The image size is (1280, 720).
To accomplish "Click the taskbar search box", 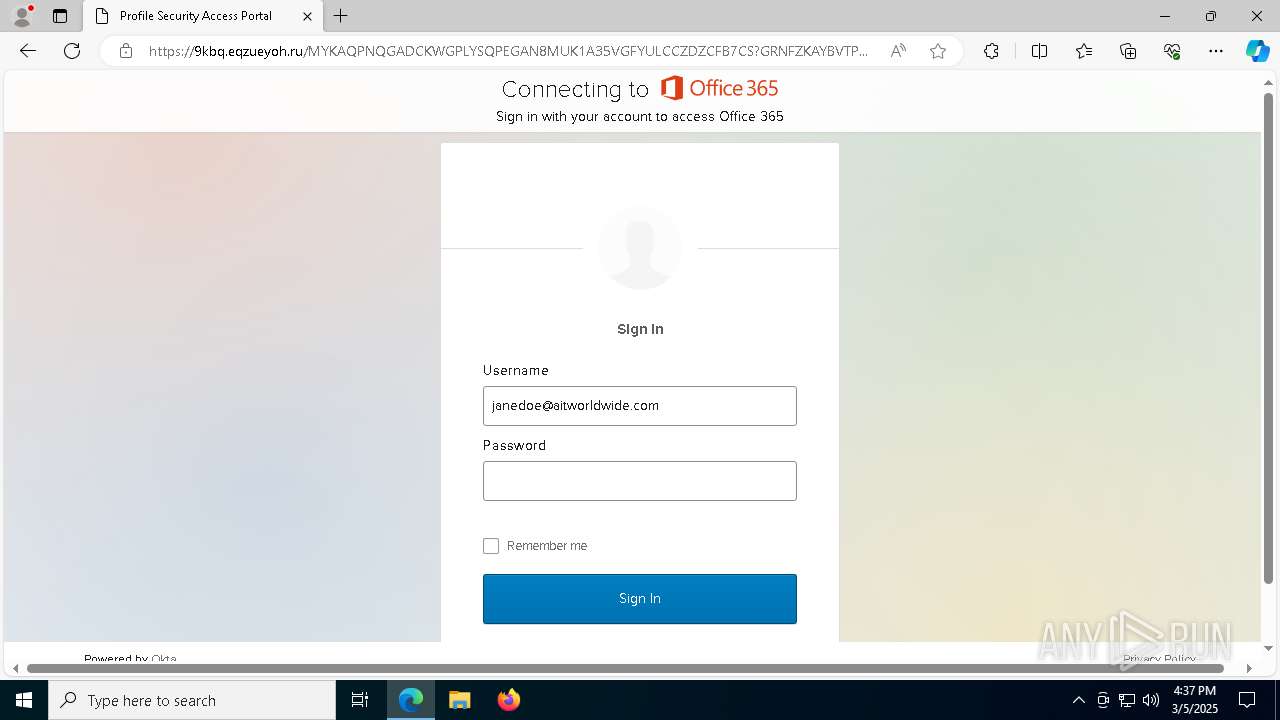I will click(192, 700).
